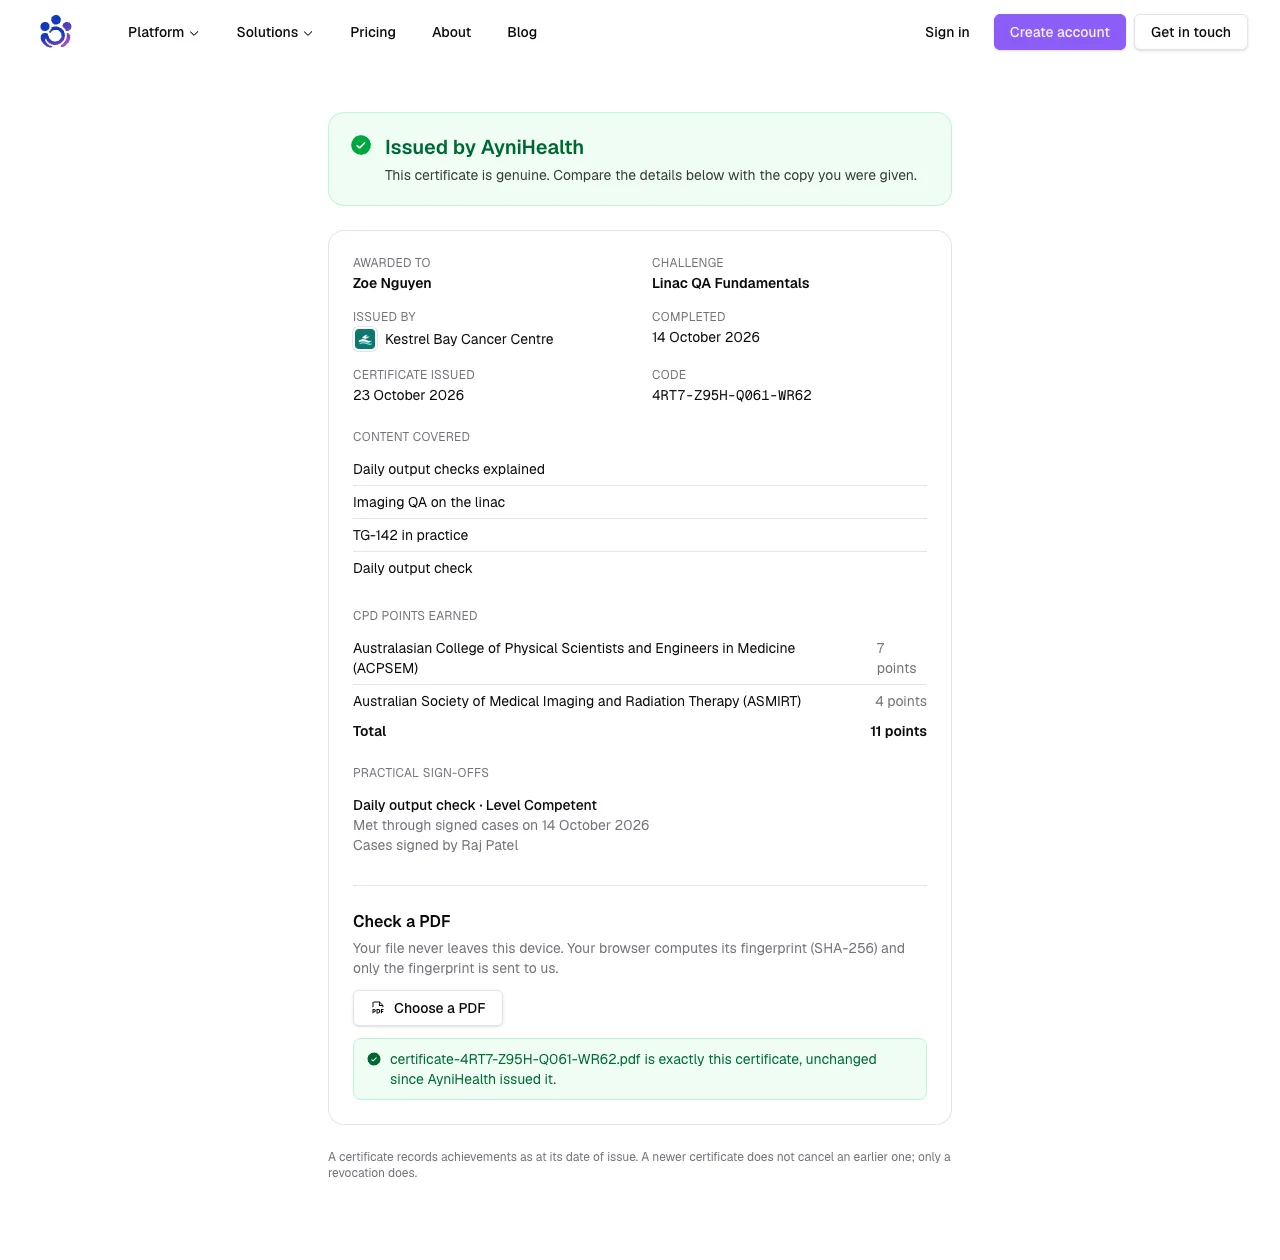Expand the Platform dropdown menu
Screen dimensions: 1280x1260
point(163,32)
